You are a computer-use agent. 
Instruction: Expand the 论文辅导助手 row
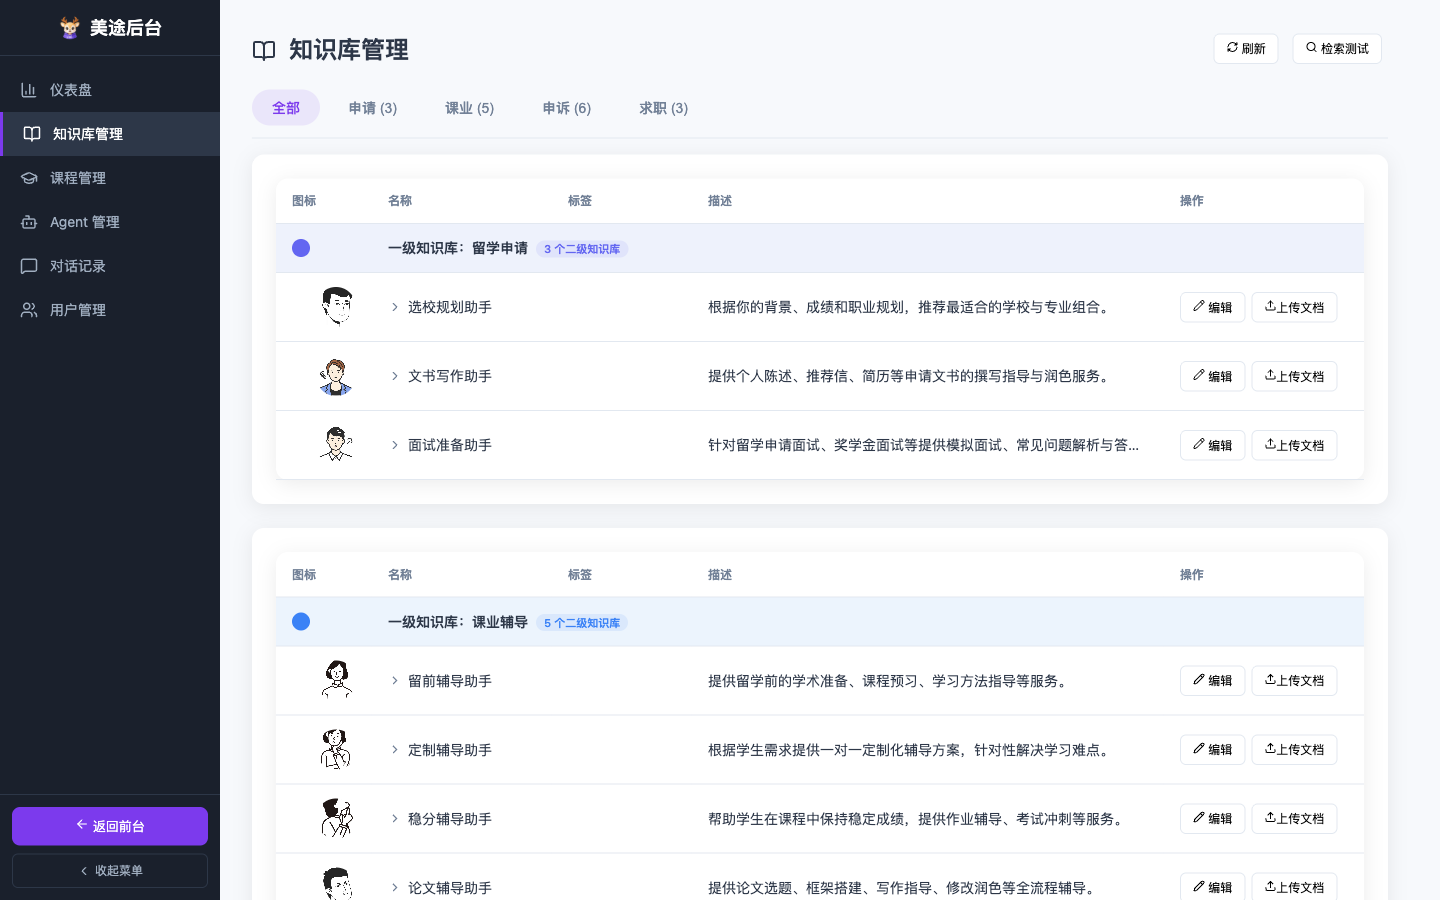pos(395,888)
